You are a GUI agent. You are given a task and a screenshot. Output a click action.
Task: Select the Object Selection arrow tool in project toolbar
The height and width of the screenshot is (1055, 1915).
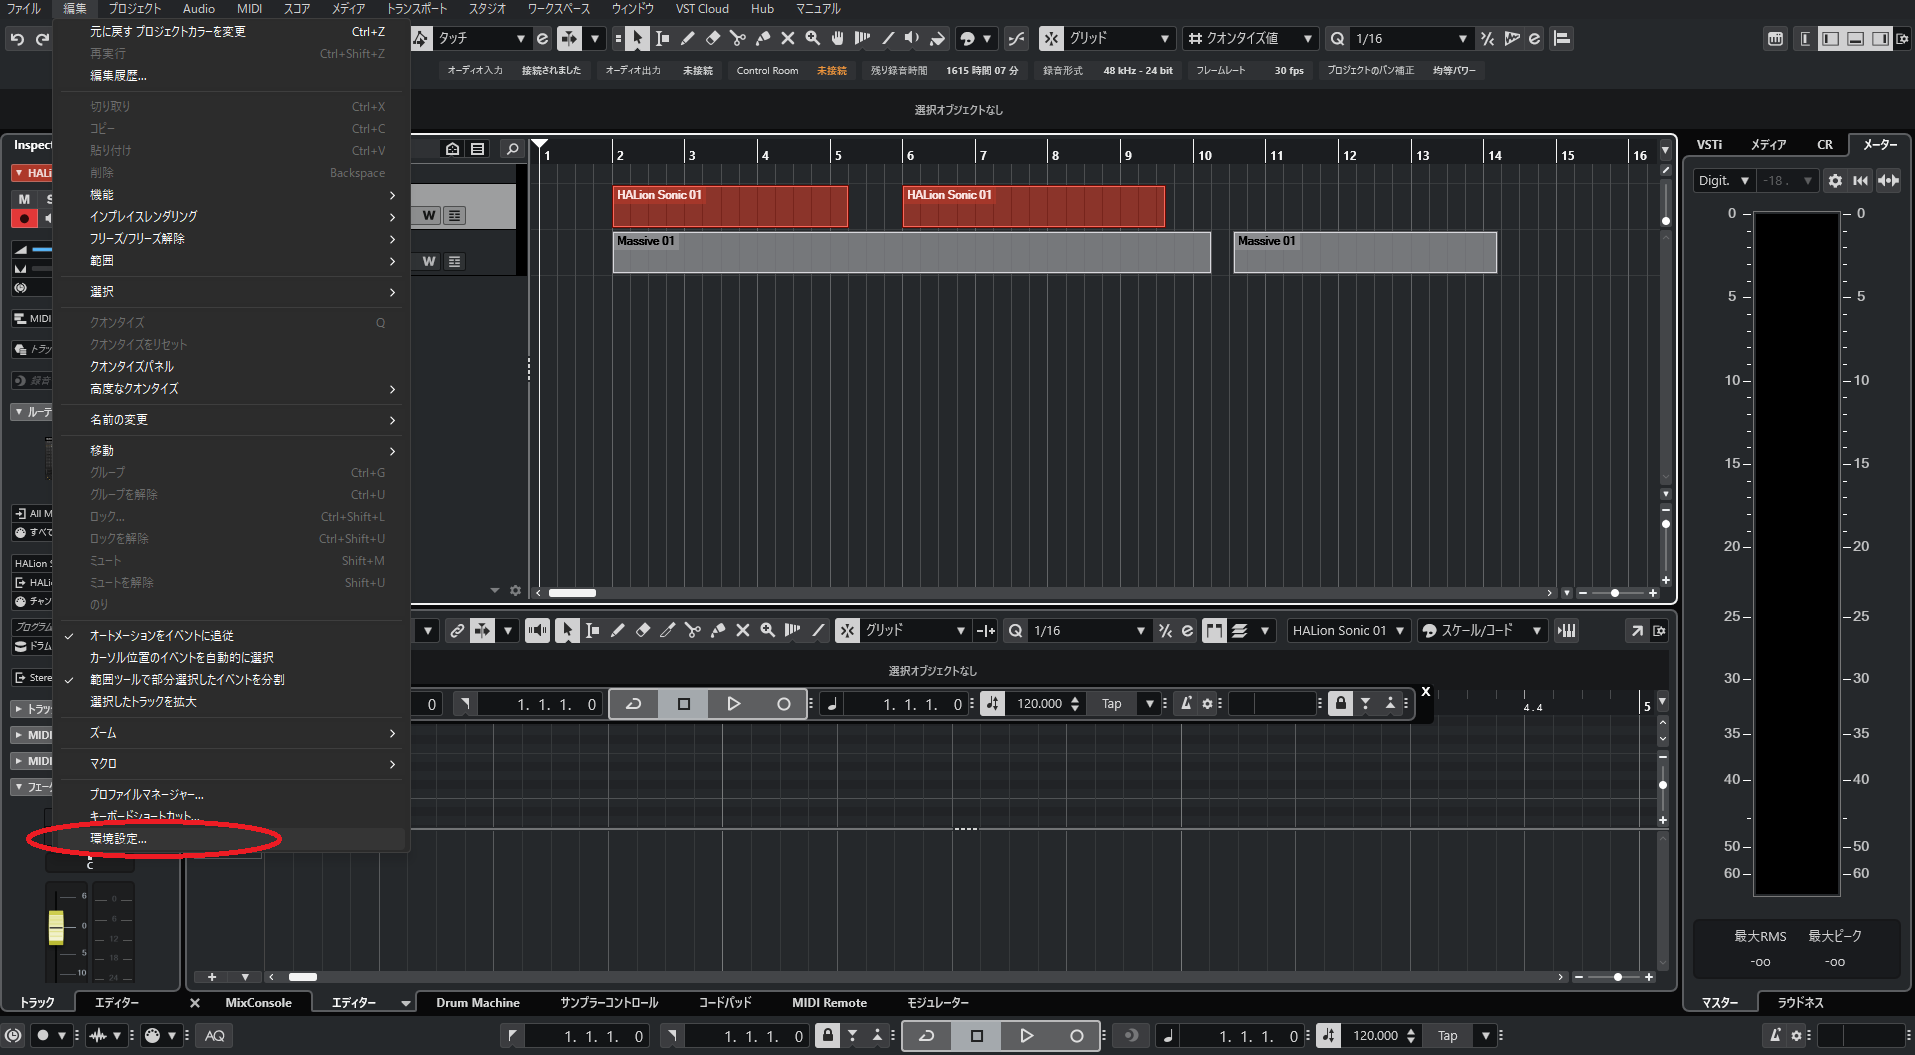637,38
